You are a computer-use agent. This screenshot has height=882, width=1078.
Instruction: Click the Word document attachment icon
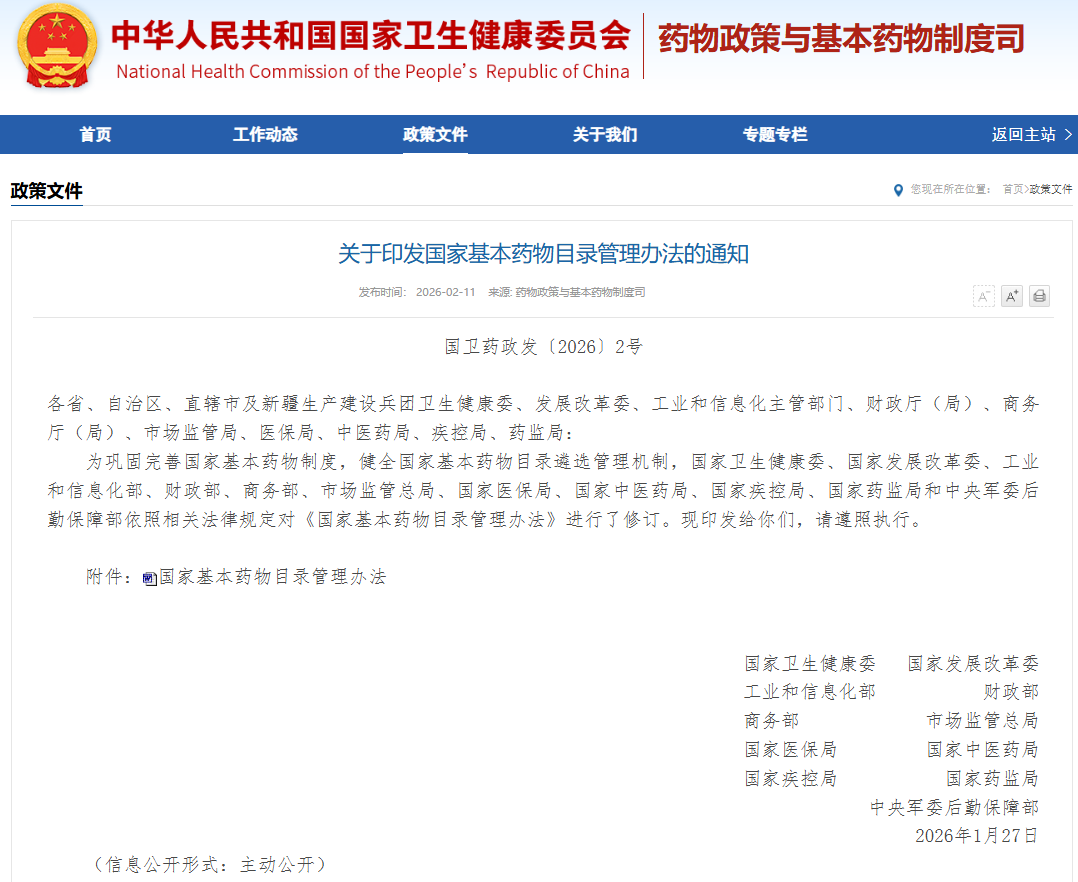click(150, 578)
